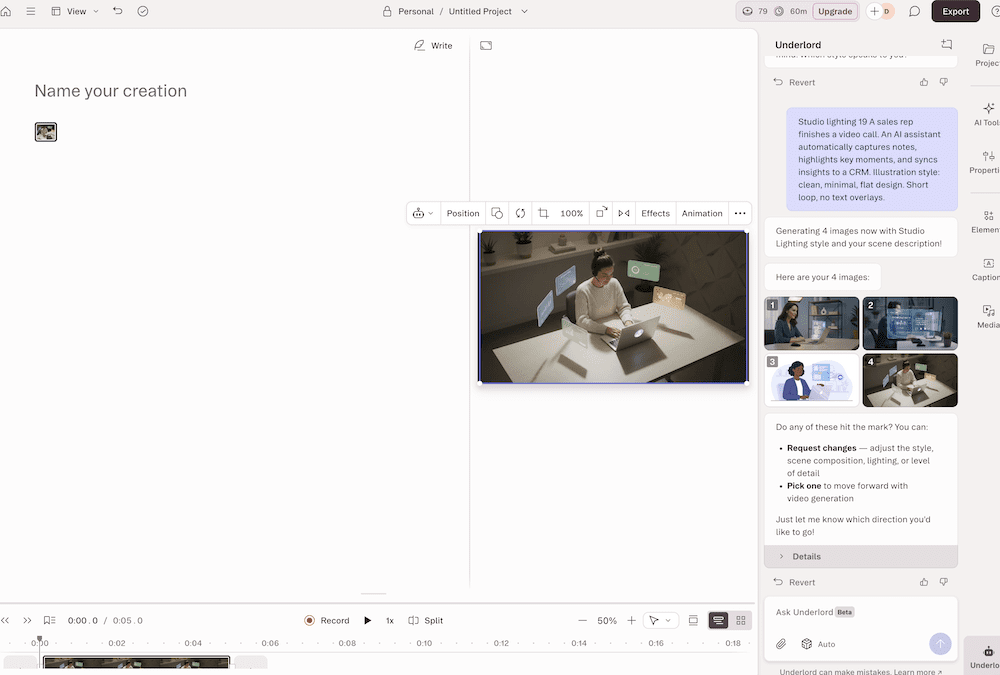This screenshot has width=1000, height=675.
Task: Play the composition
Action: tap(367, 620)
